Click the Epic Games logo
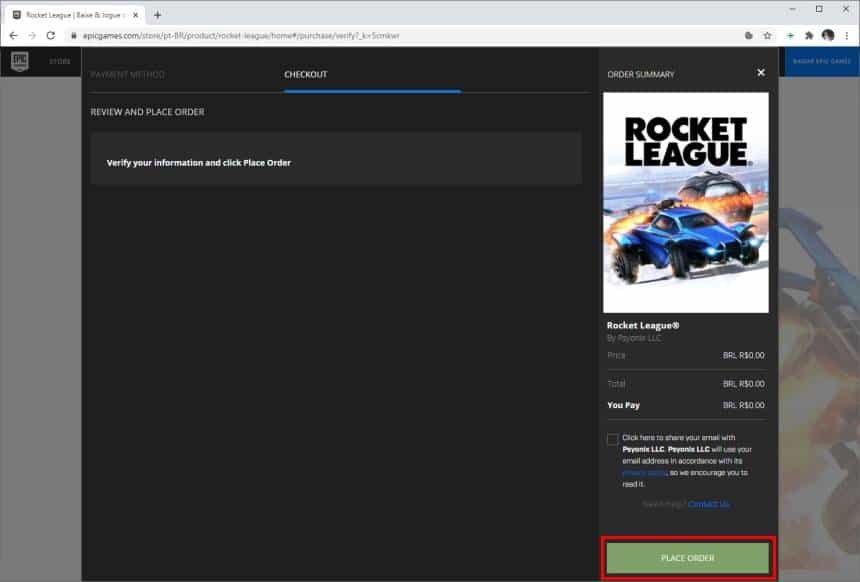 [x=20, y=61]
